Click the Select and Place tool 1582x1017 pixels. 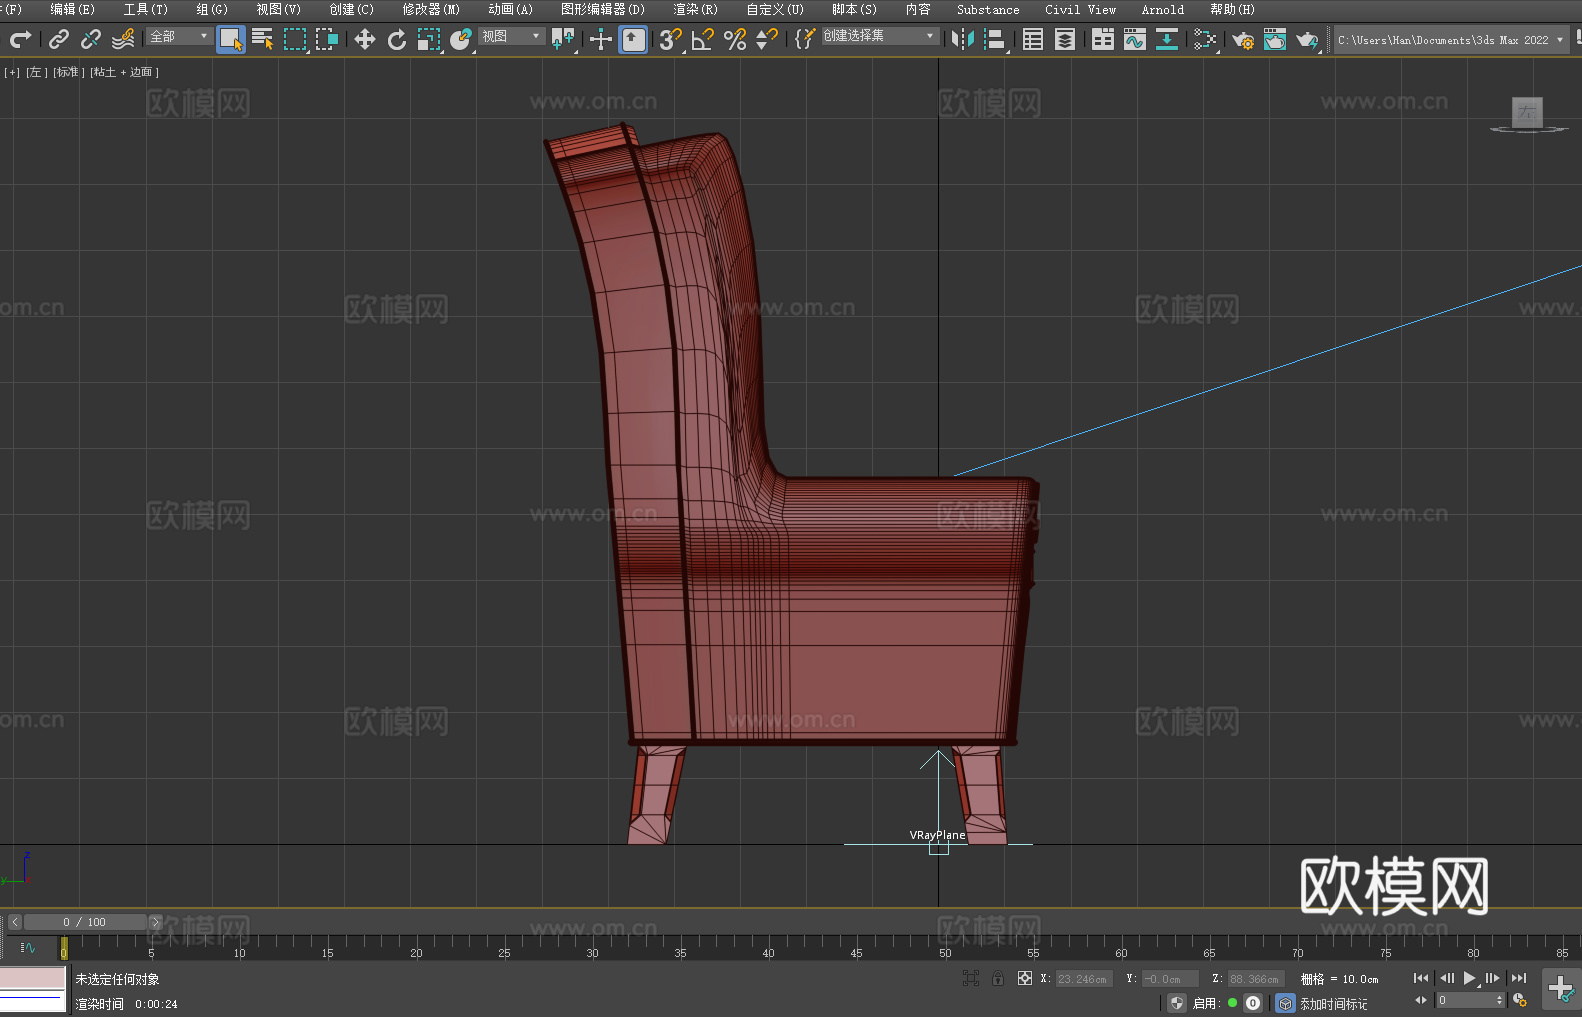click(461, 39)
